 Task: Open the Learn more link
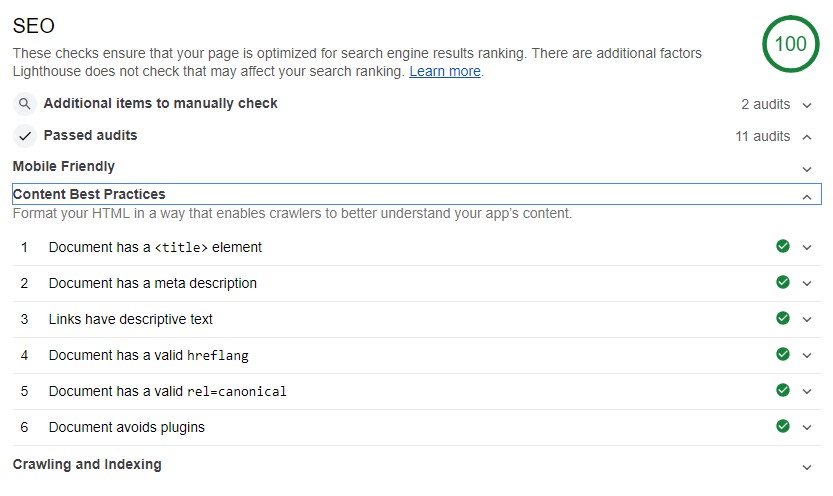[445, 71]
